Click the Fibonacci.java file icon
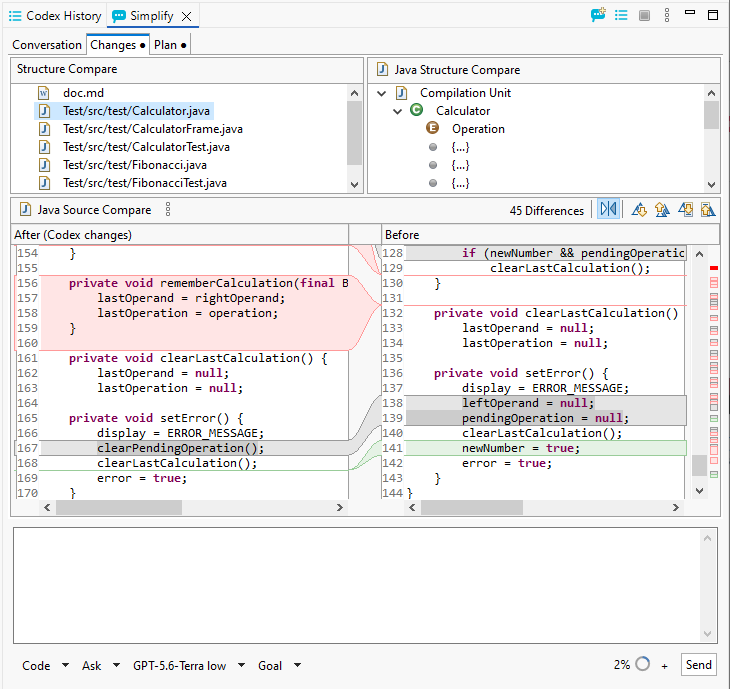Viewport: 730px width, 689px height. [44, 165]
